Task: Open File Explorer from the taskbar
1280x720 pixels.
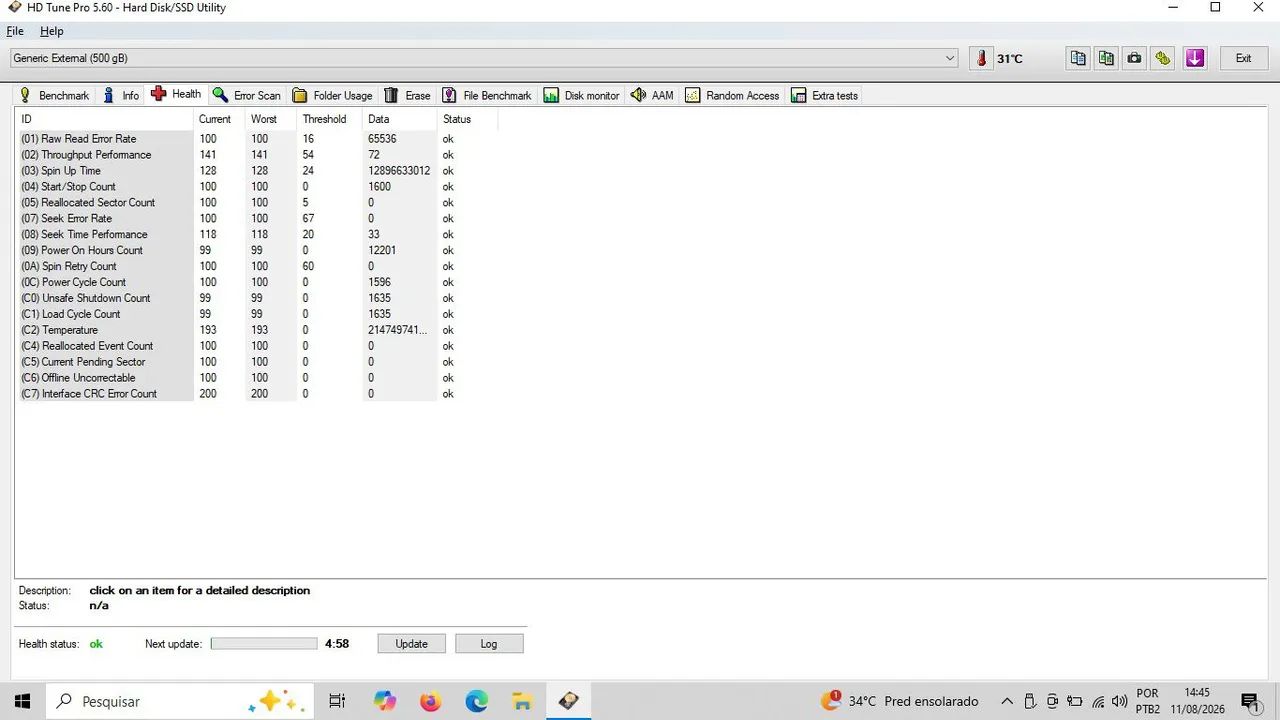Action: coord(522,701)
